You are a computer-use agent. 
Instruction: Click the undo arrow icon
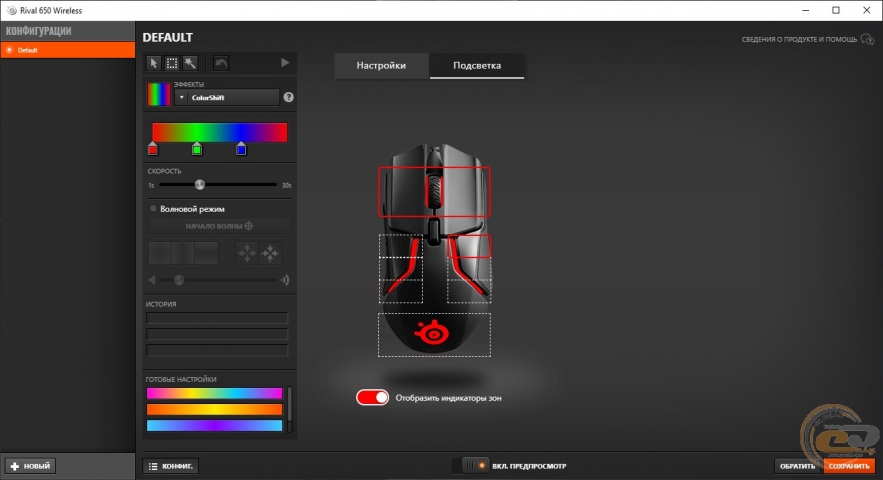click(221, 63)
